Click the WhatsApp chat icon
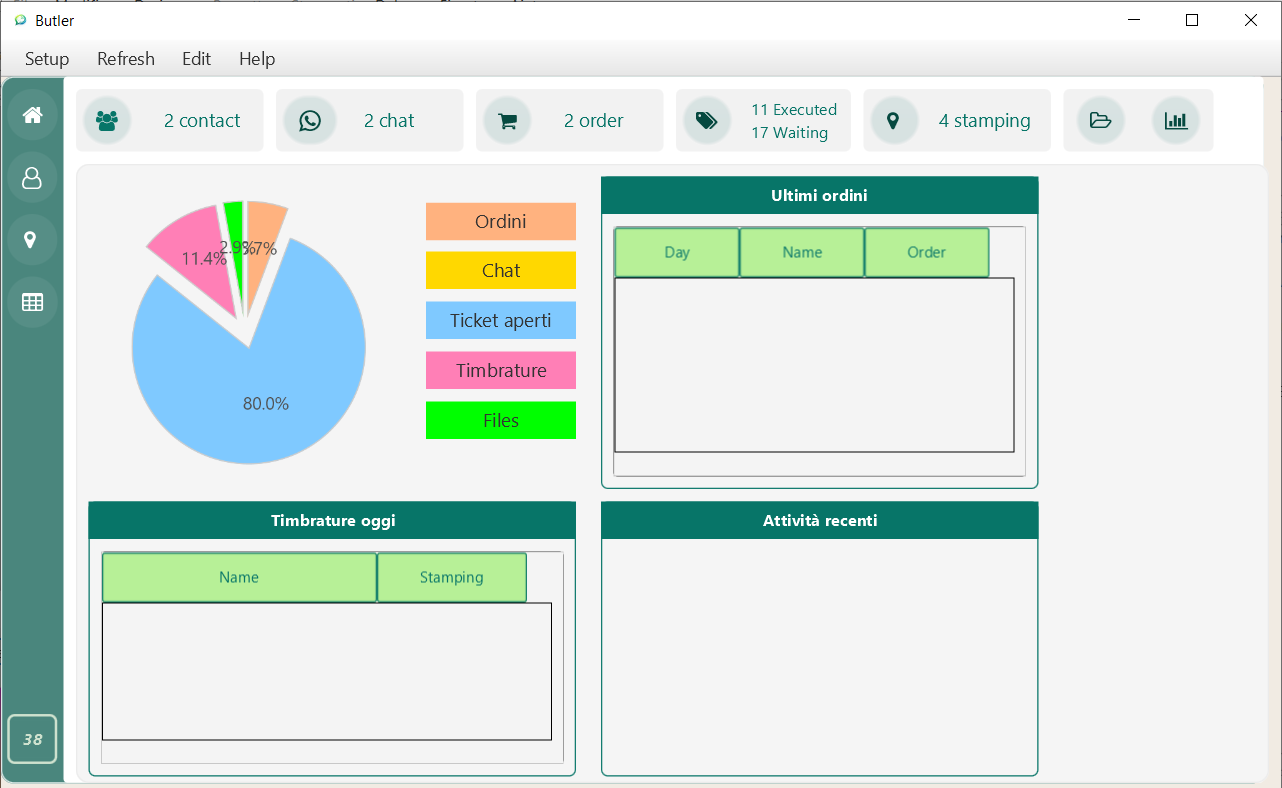Image resolution: width=1282 pixels, height=788 pixels. 310,121
